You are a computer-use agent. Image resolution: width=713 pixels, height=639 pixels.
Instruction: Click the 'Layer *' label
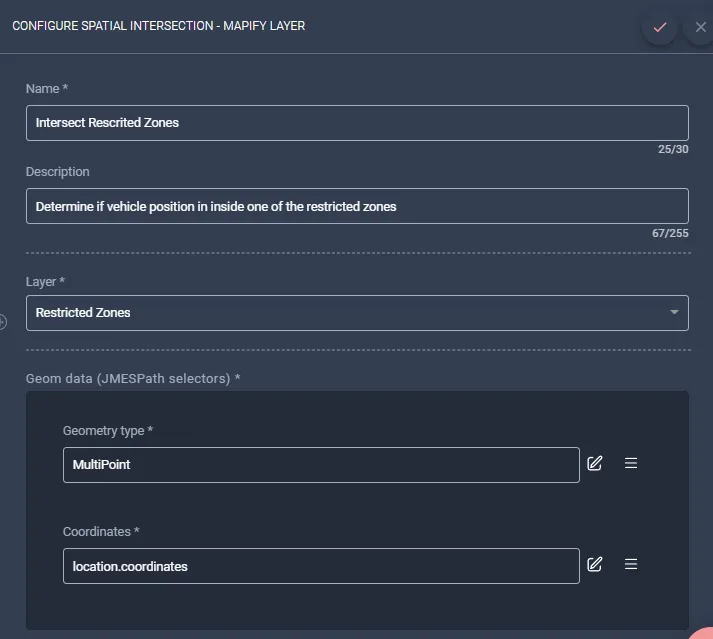[x=45, y=282]
